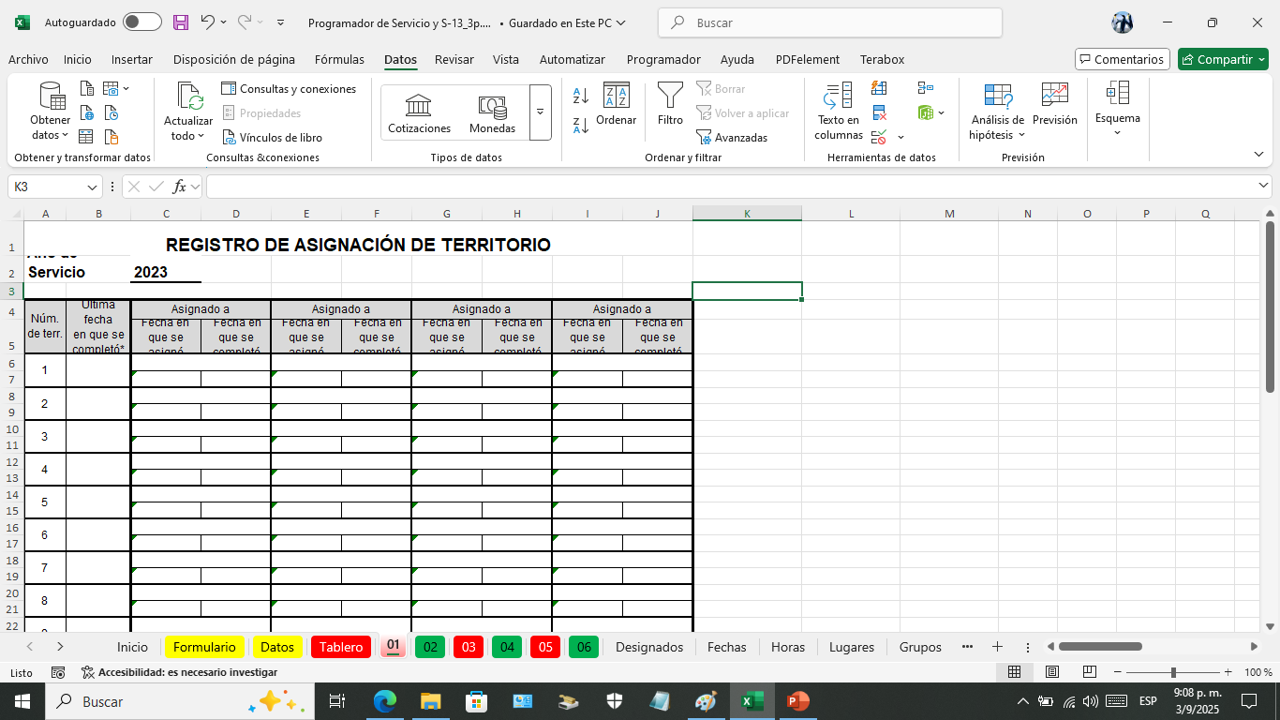Open Microsoft Edge from taskbar
This screenshot has width=1280, height=720.
click(x=385, y=701)
